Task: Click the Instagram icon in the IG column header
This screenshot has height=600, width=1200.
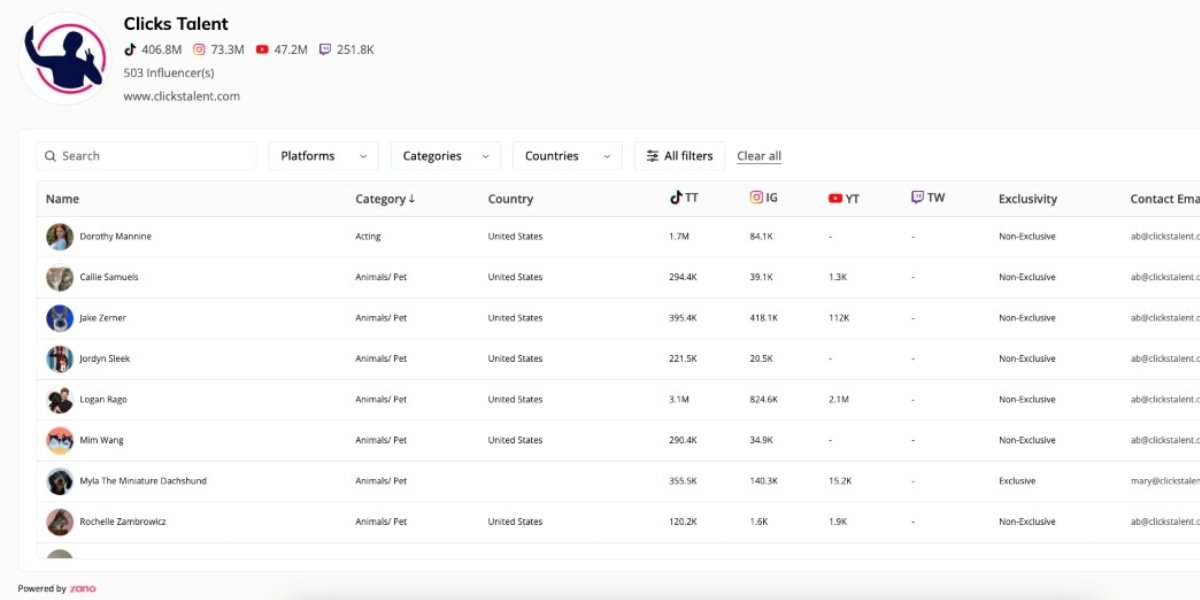Action: tap(756, 198)
